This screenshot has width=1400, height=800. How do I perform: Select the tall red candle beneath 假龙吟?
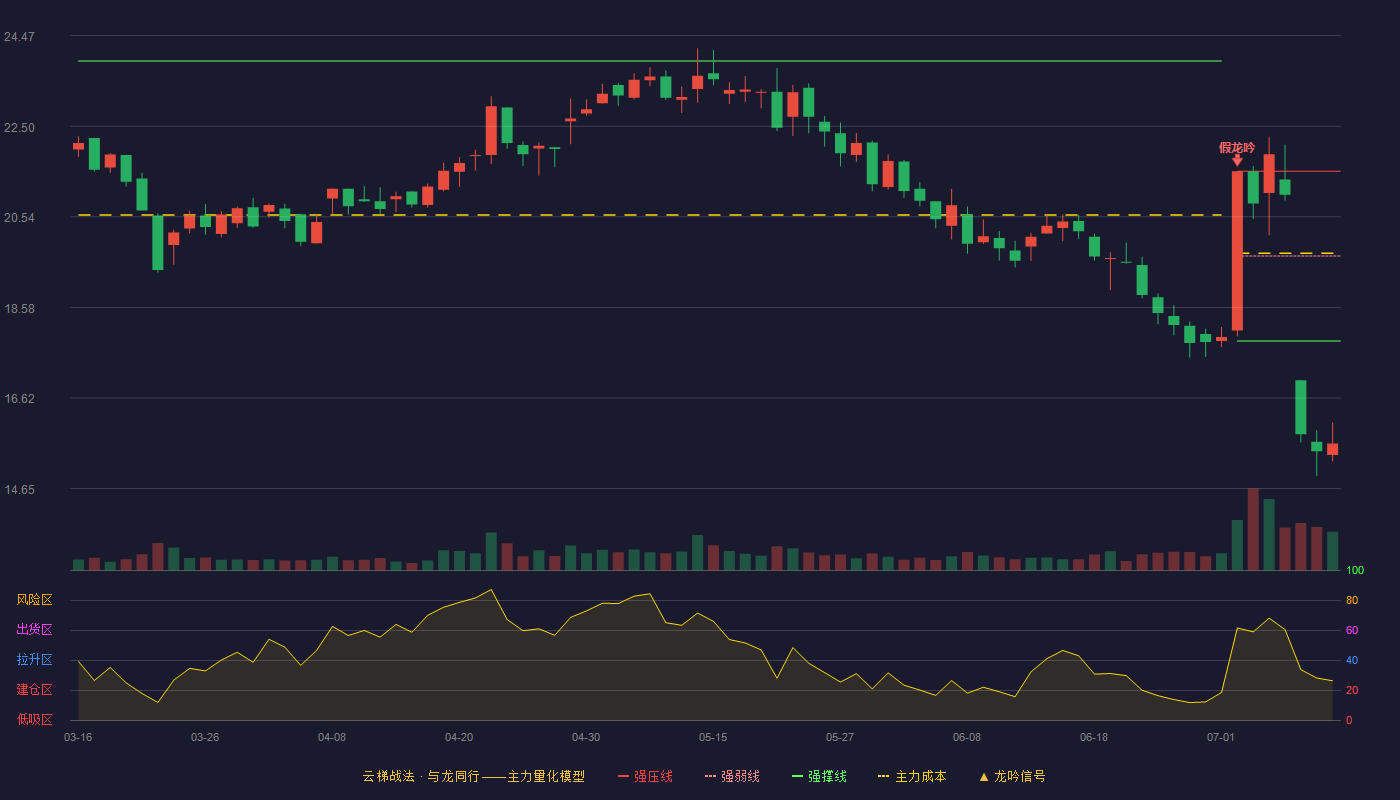tap(1237, 251)
